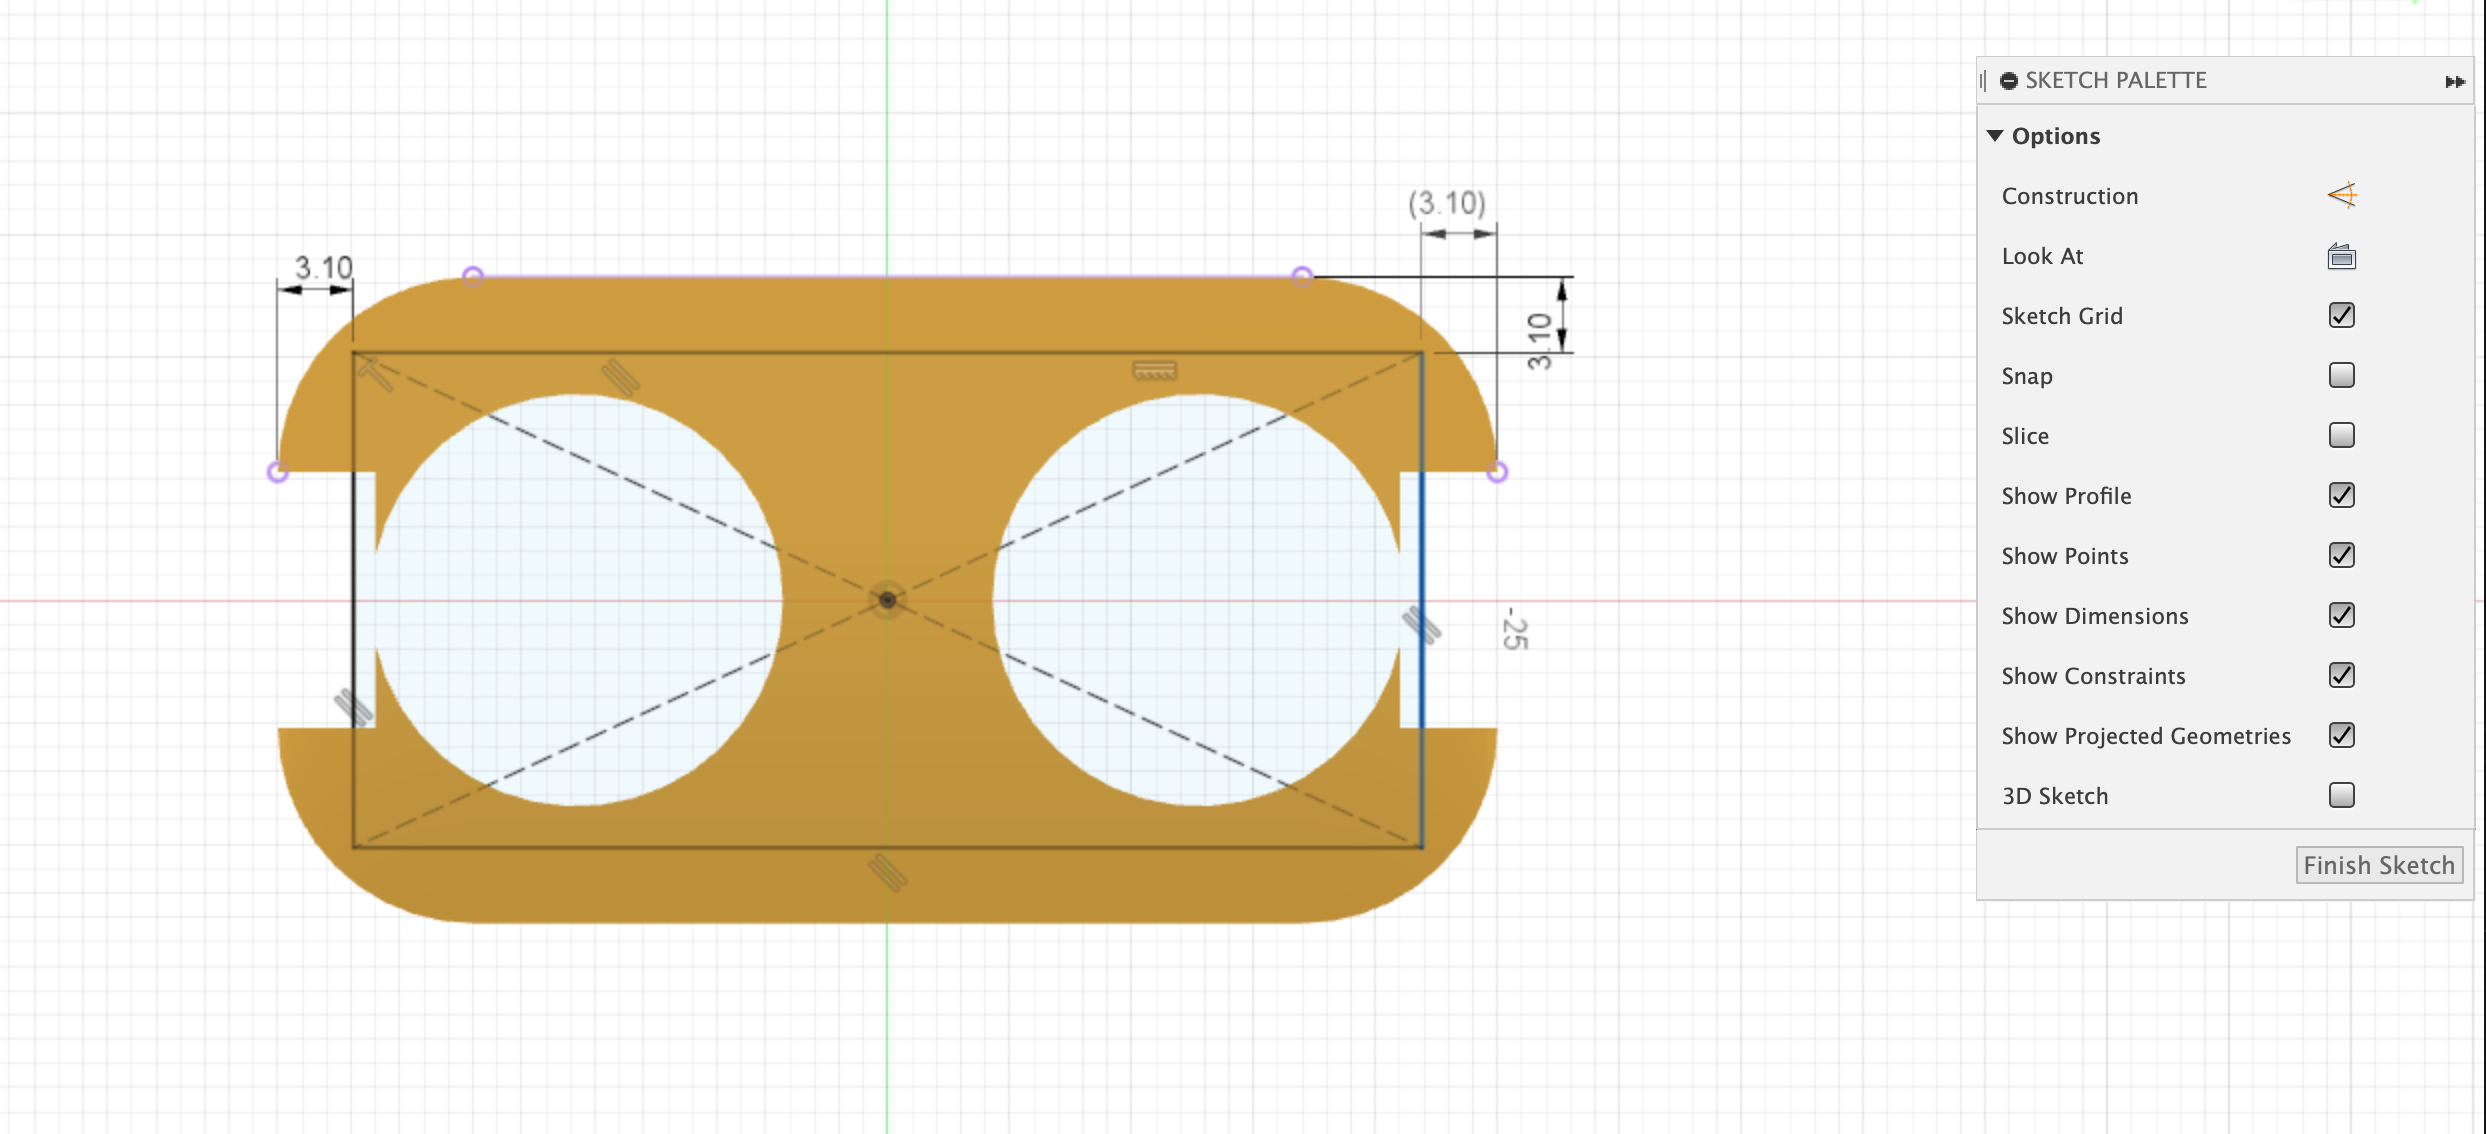Click the top-left purple arc endpoint
Image resolution: width=2486 pixels, height=1134 pixels.
click(473, 275)
